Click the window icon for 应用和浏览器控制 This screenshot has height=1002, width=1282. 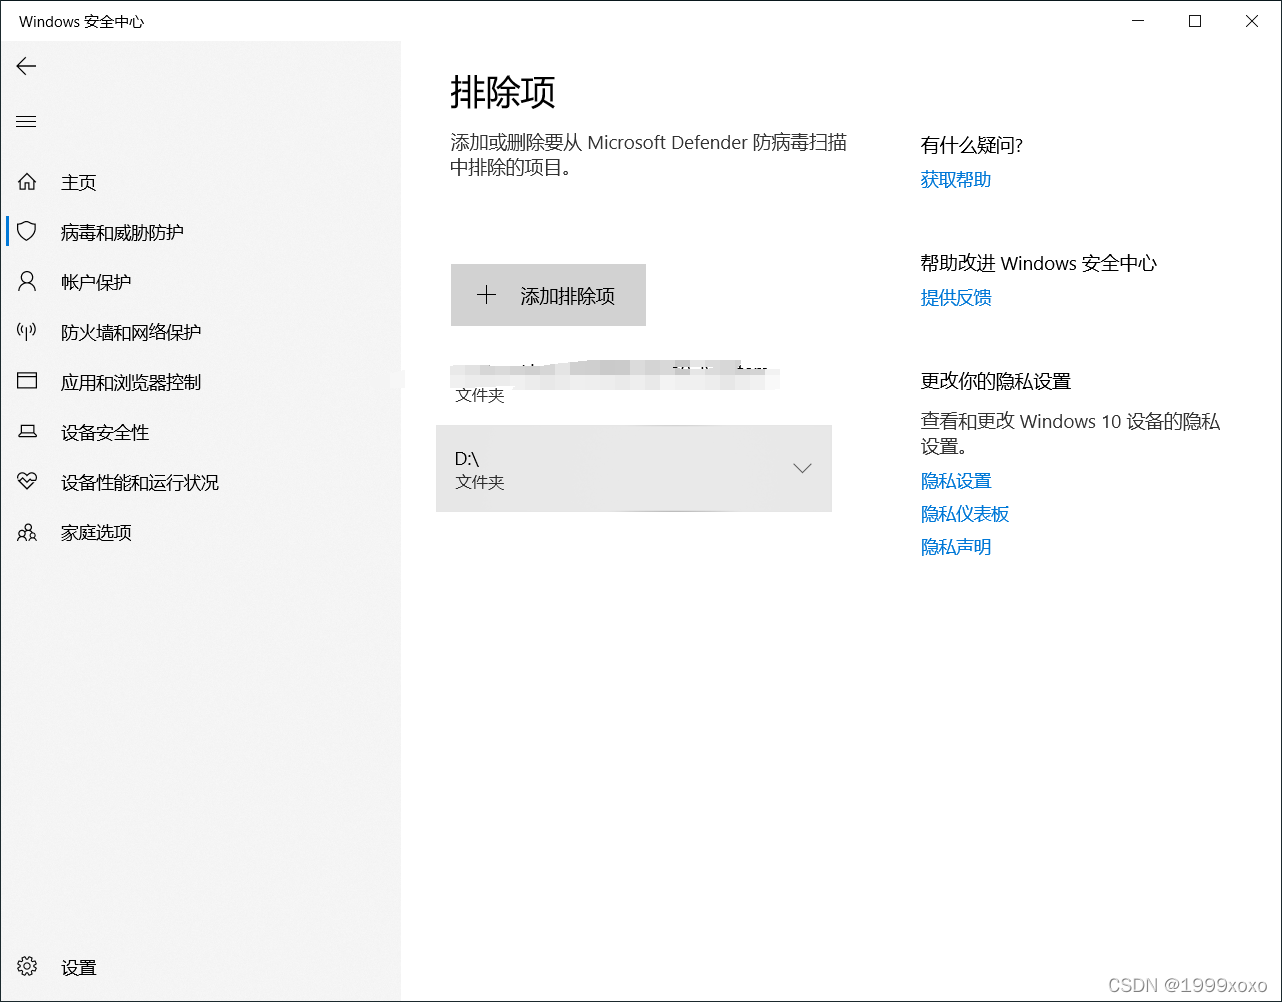click(27, 382)
